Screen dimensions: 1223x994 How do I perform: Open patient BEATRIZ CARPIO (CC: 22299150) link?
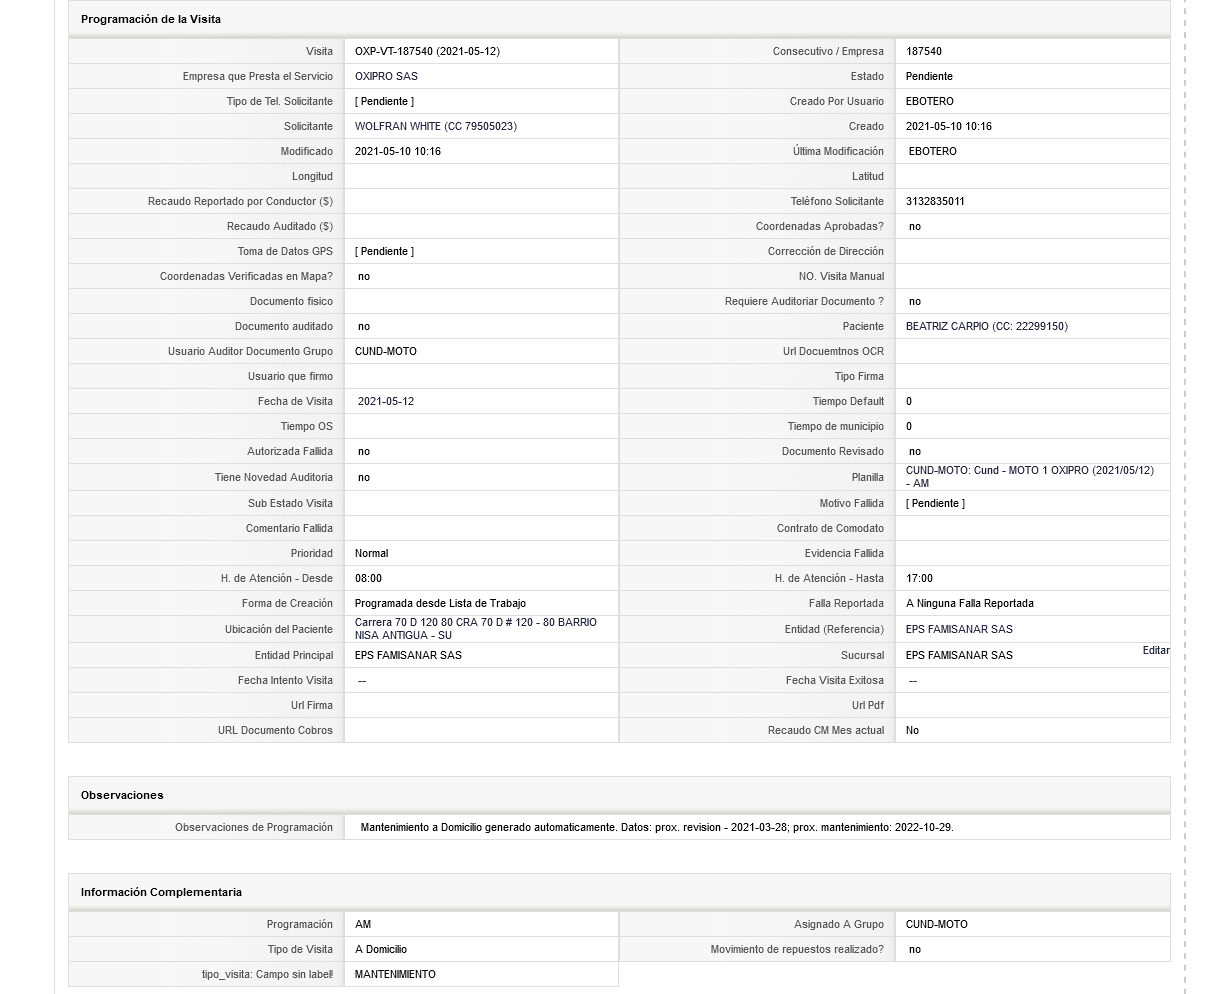pos(987,326)
